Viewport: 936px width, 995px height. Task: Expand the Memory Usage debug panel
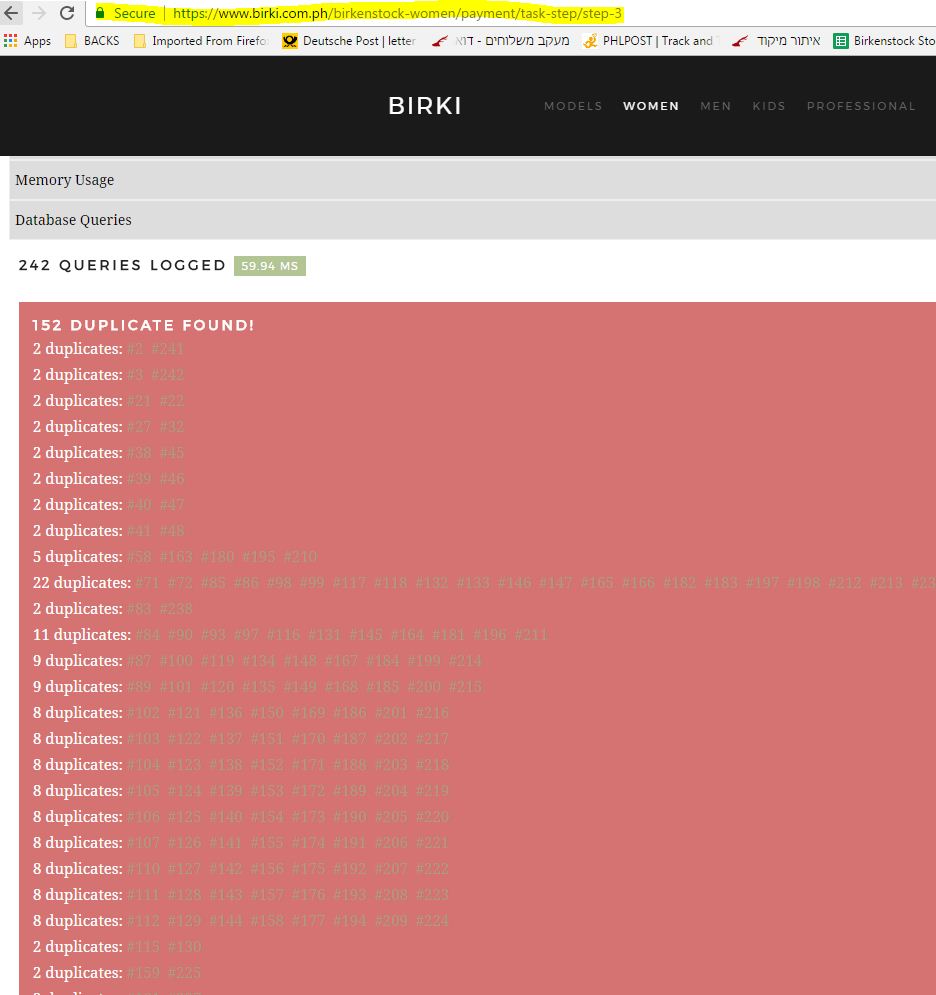pos(473,180)
